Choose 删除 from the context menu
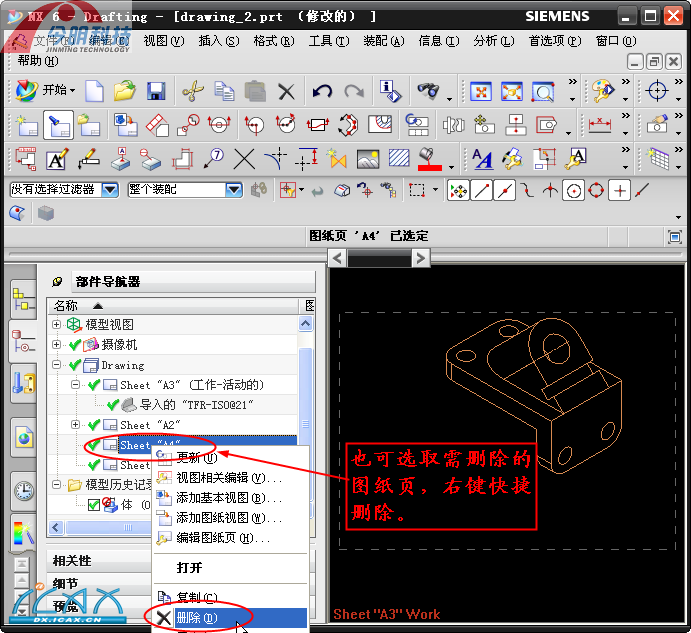This screenshot has width=691, height=633. 196,618
